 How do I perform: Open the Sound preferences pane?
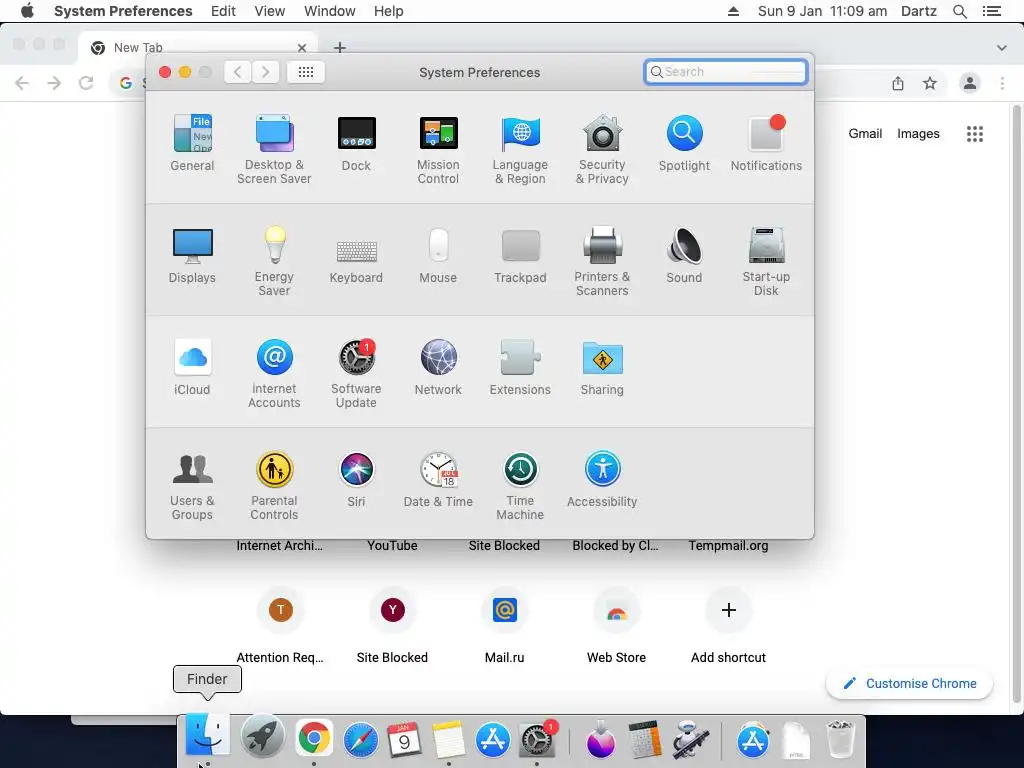tap(684, 255)
